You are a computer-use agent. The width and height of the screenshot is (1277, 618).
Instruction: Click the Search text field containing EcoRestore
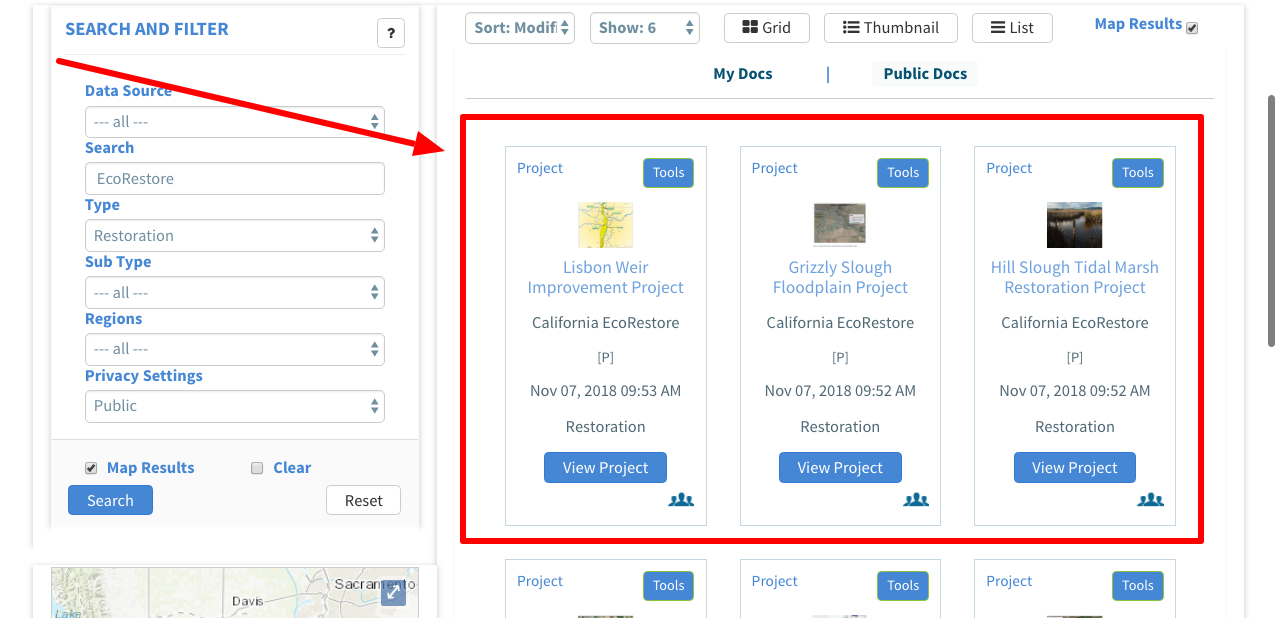coord(235,179)
